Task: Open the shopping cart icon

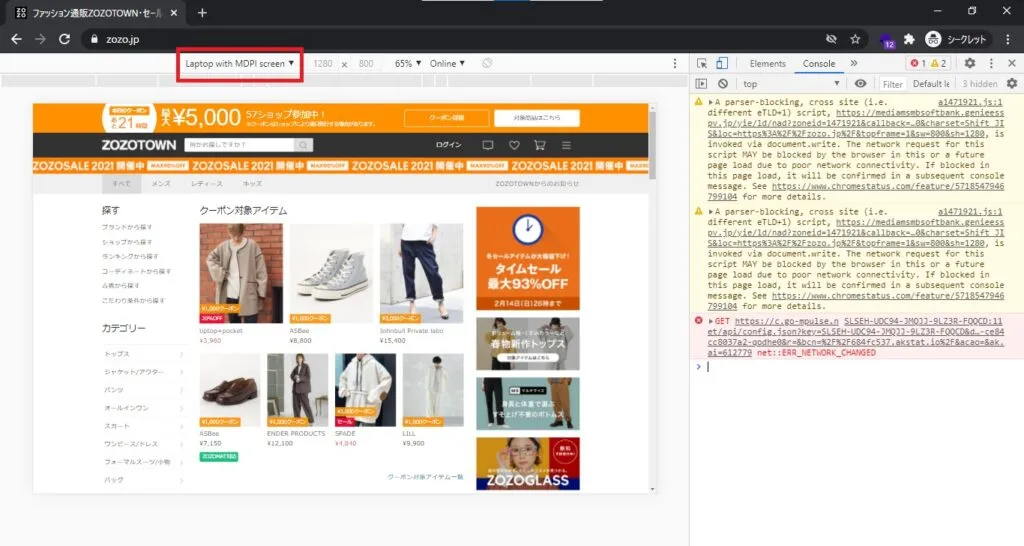Action: coord(539,145)
